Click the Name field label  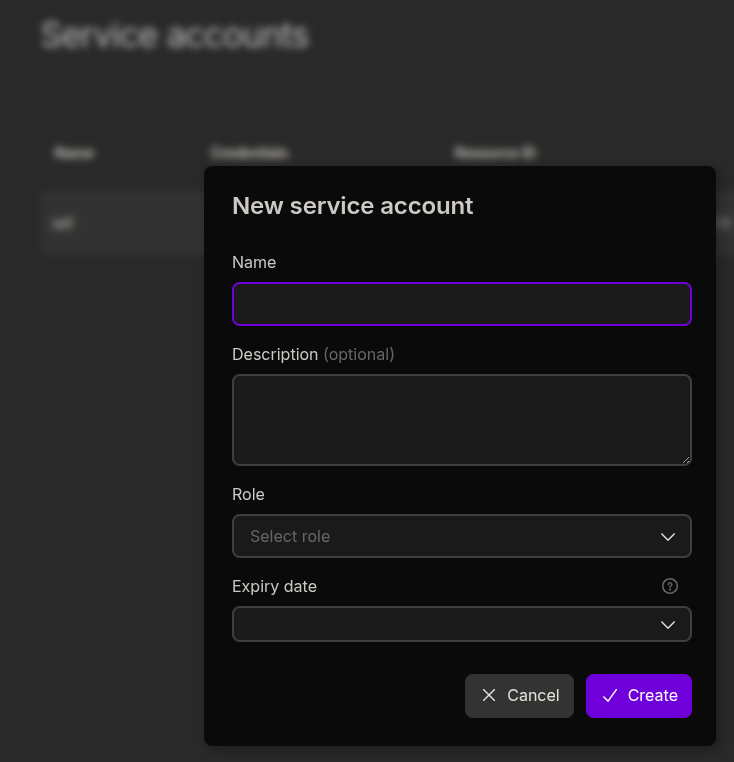pos(254,262)
